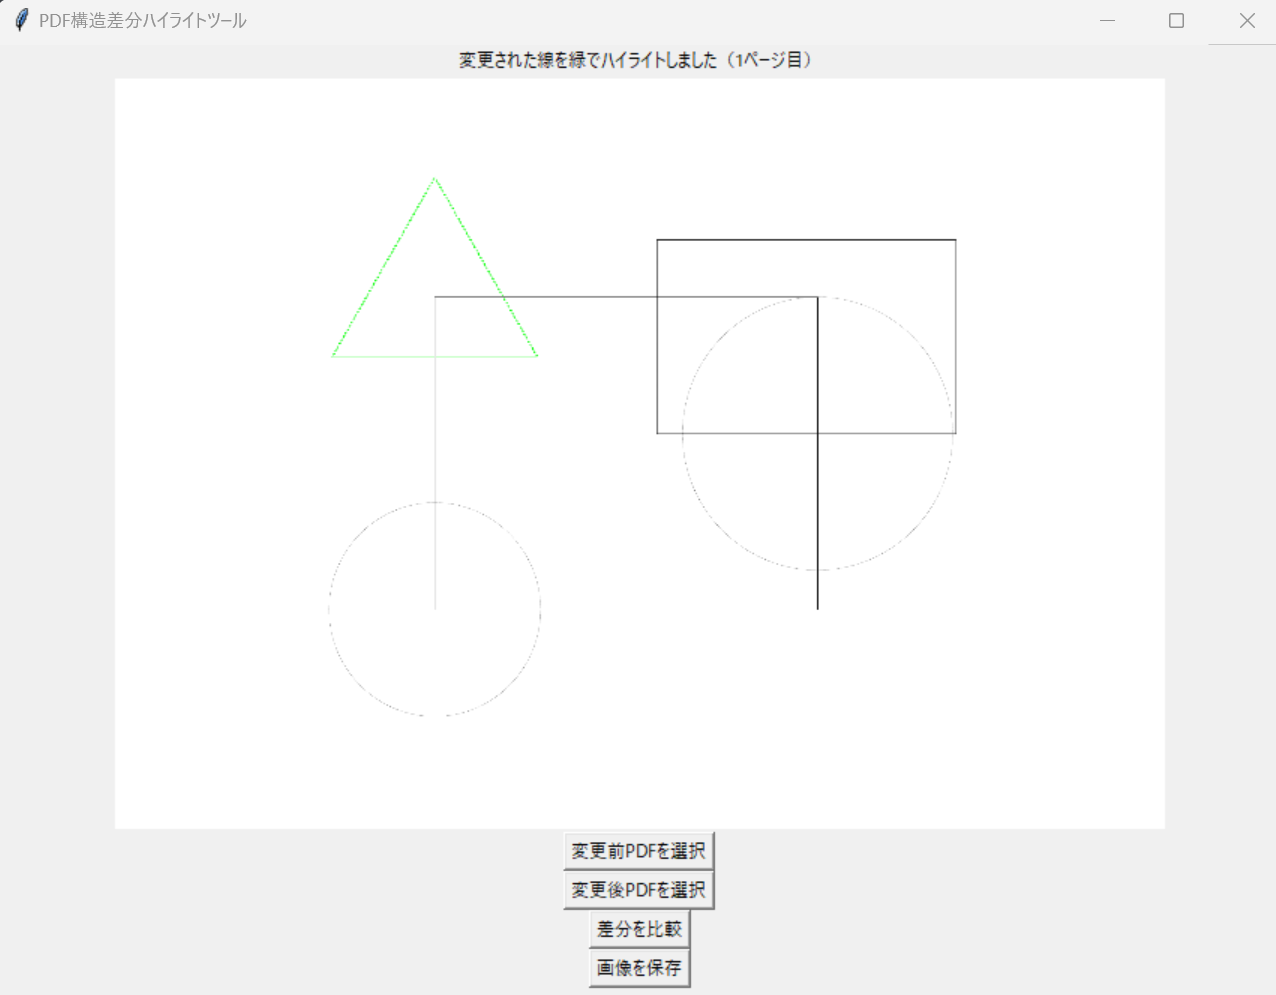
Task: Click the green highlight status message label
Action: (x=637, y=60)
